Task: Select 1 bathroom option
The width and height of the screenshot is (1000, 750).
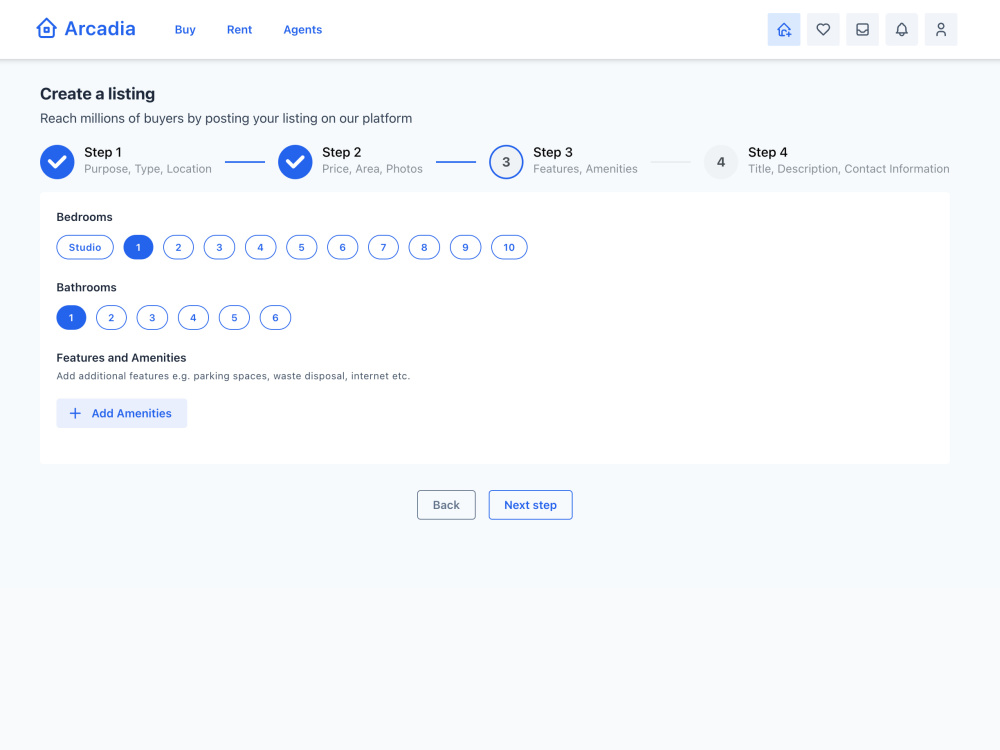Action: [71, 318]
